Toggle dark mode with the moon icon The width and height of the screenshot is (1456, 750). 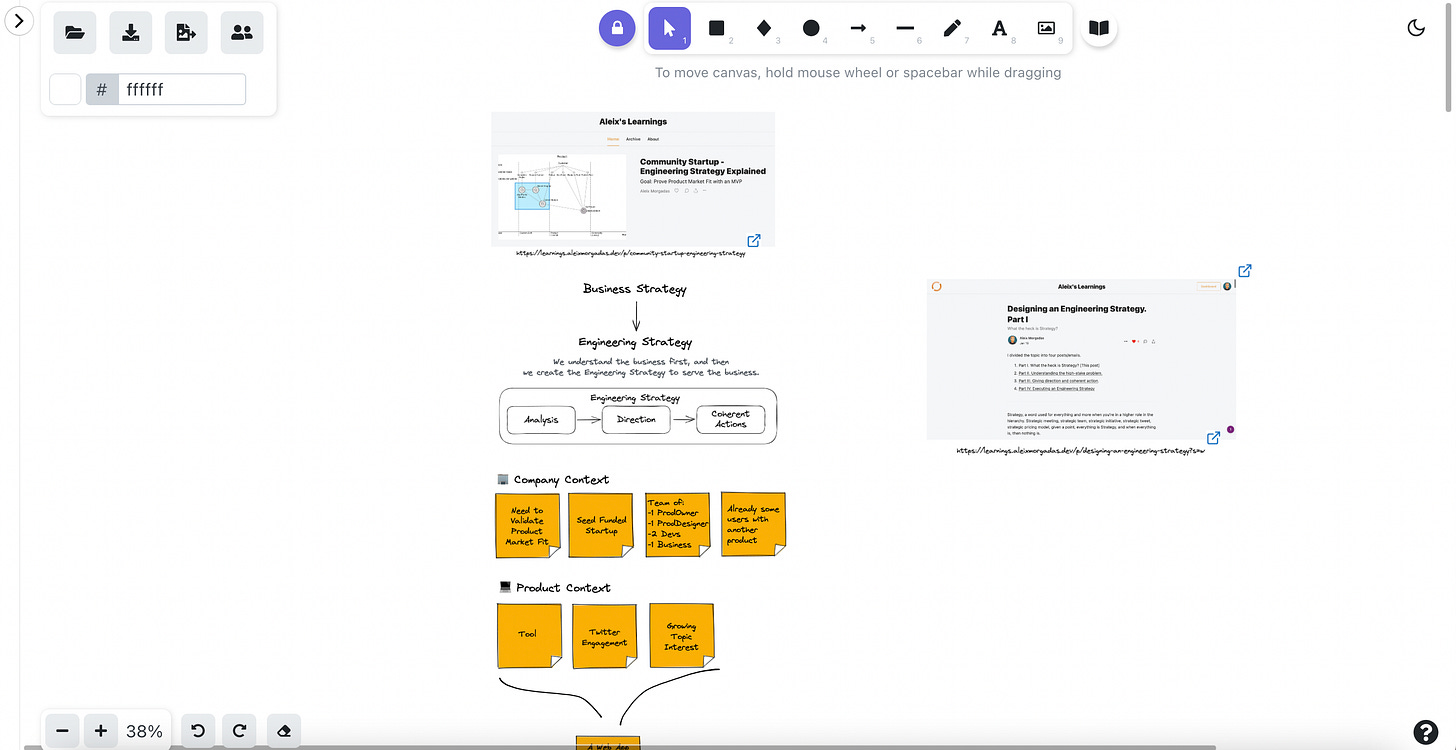click(x=1416, y=28)
